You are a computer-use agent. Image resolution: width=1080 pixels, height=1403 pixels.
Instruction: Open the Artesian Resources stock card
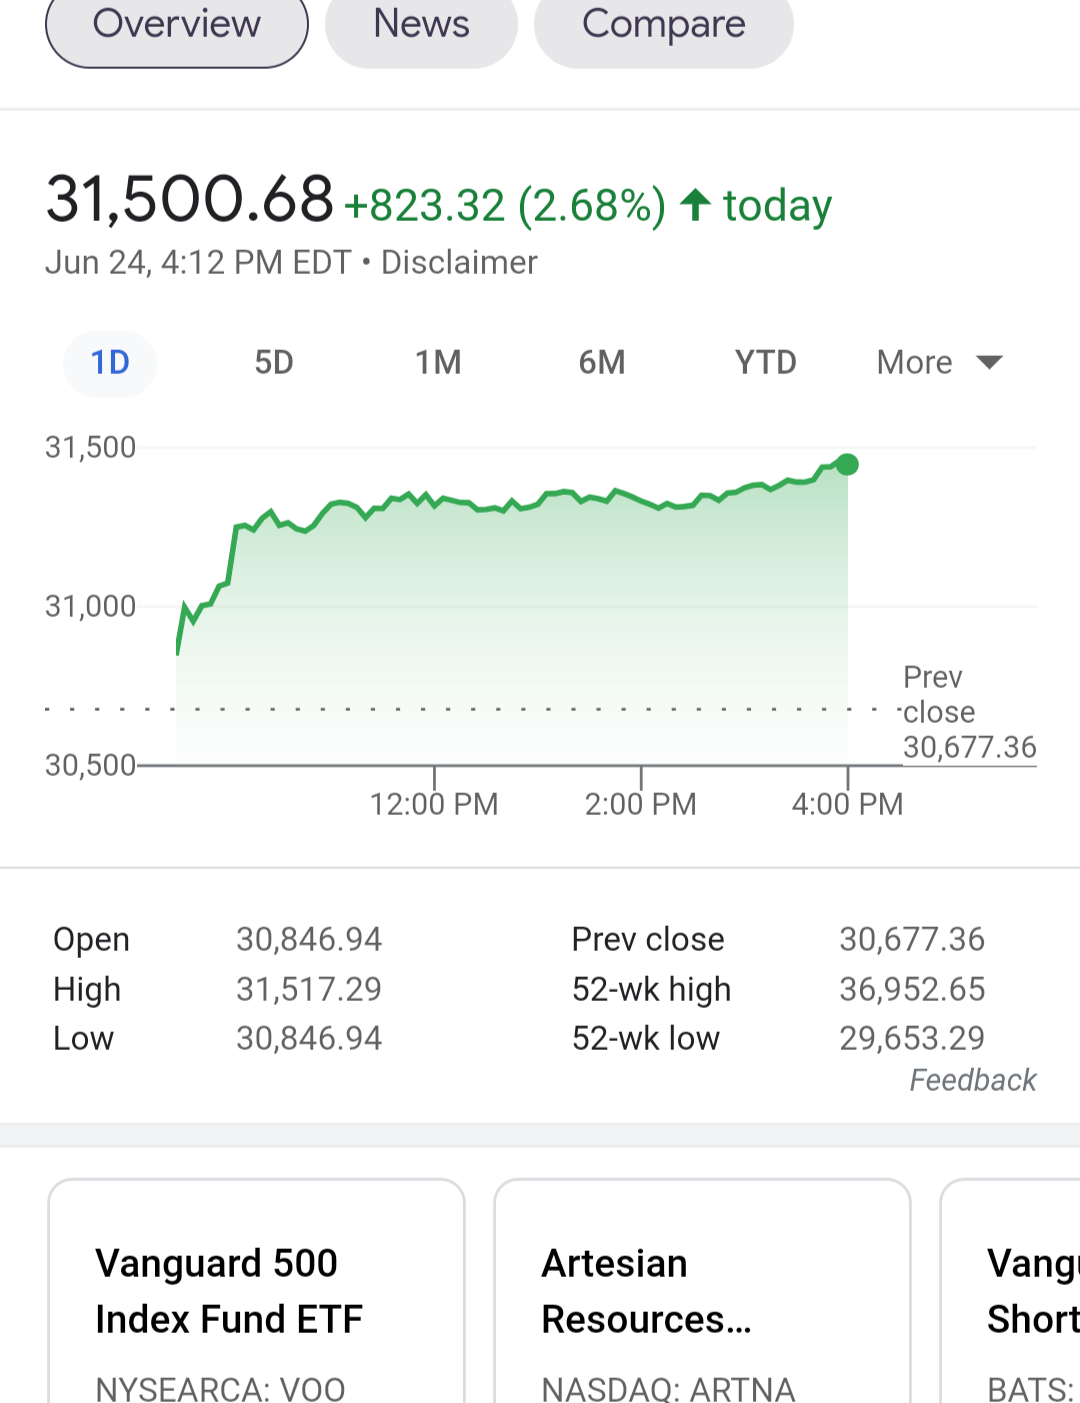[x=702, y=1291]
